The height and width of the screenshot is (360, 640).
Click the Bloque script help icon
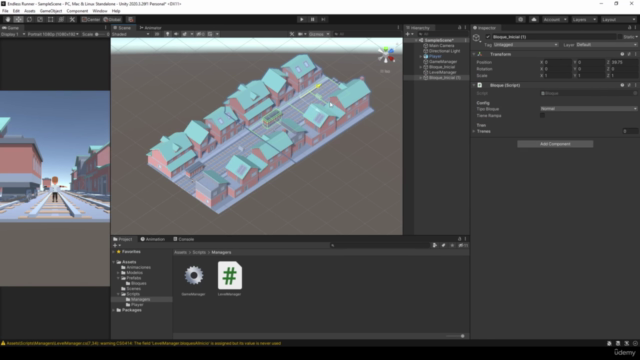622,85
